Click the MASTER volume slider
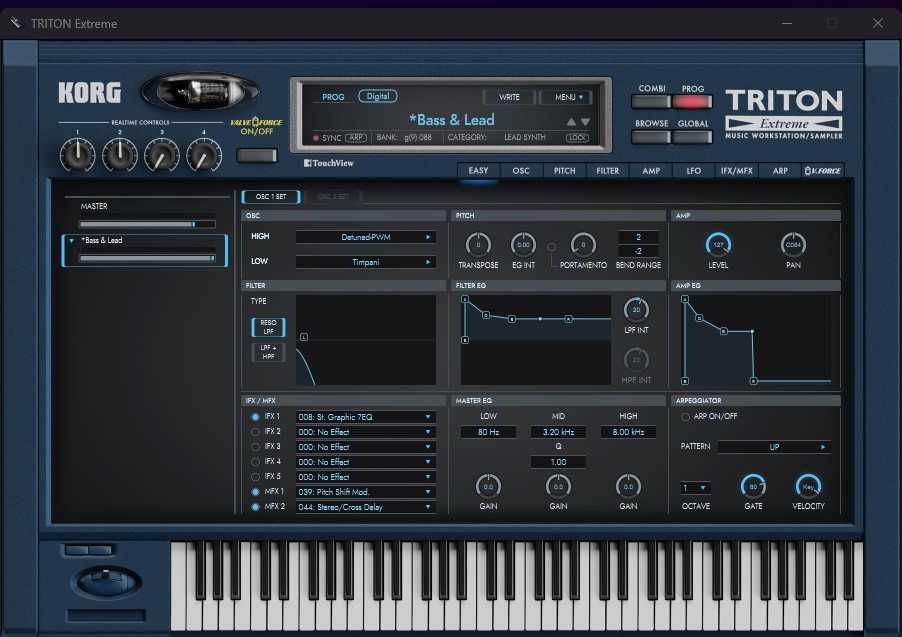This screenshot has height=637, width=902. point(147,224)
